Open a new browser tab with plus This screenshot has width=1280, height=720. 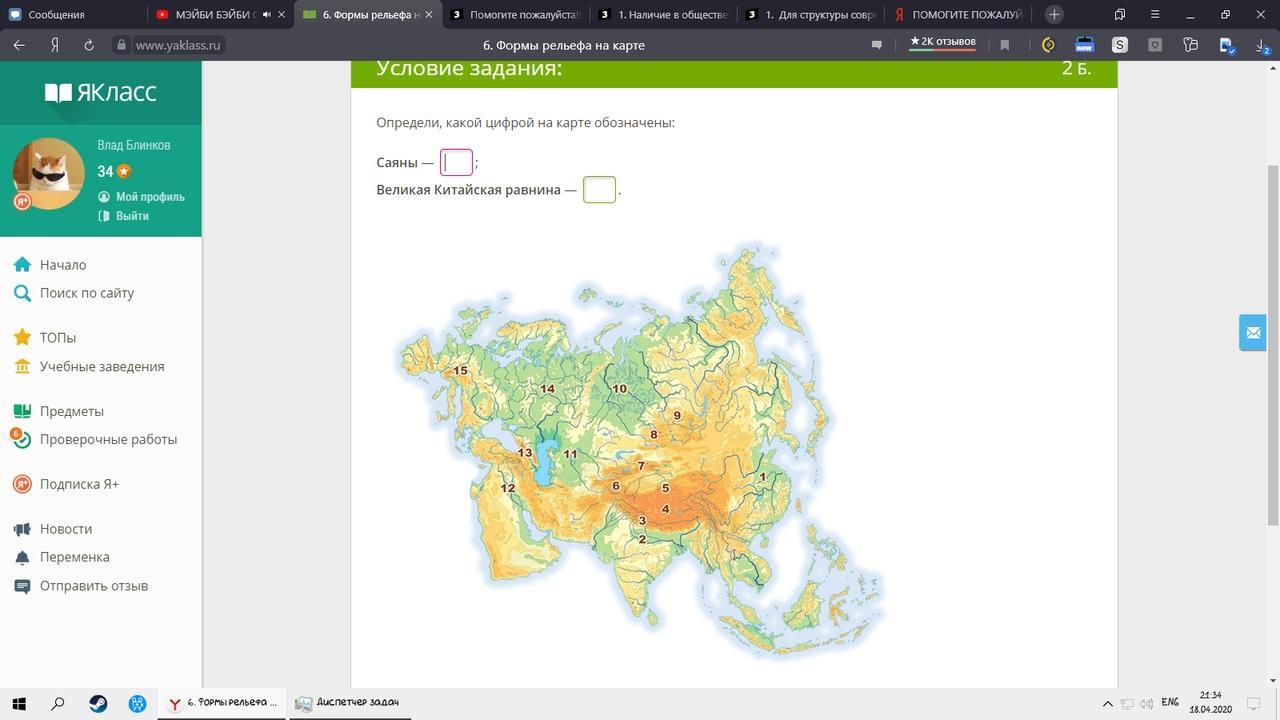coord(1054,14)
